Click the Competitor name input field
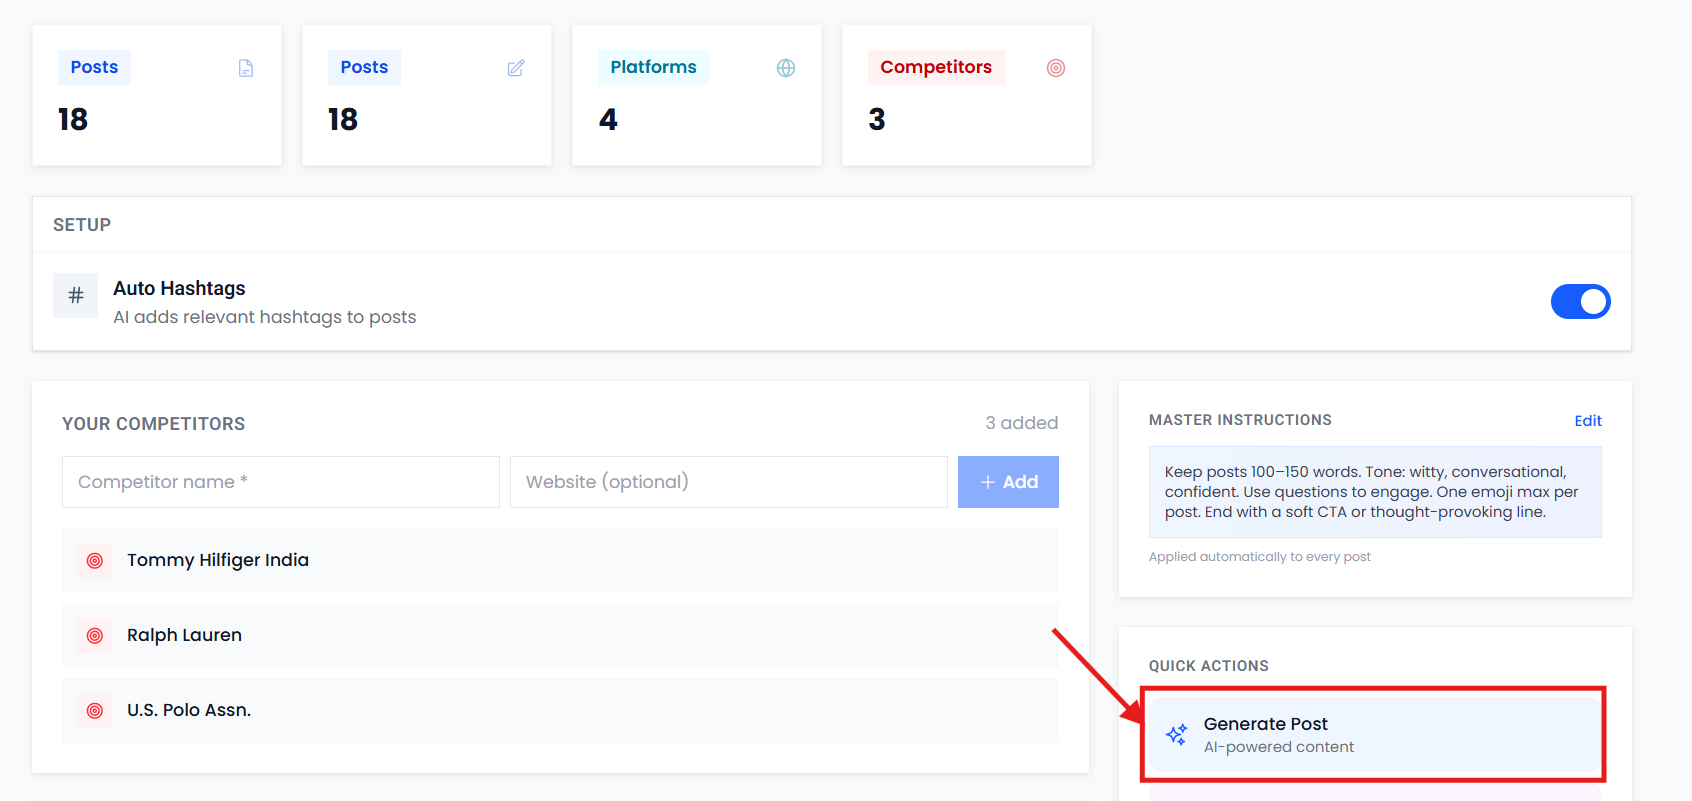The height and width of the screenshot is (801, 1692). pyautogui.click(x=281, y=482)
